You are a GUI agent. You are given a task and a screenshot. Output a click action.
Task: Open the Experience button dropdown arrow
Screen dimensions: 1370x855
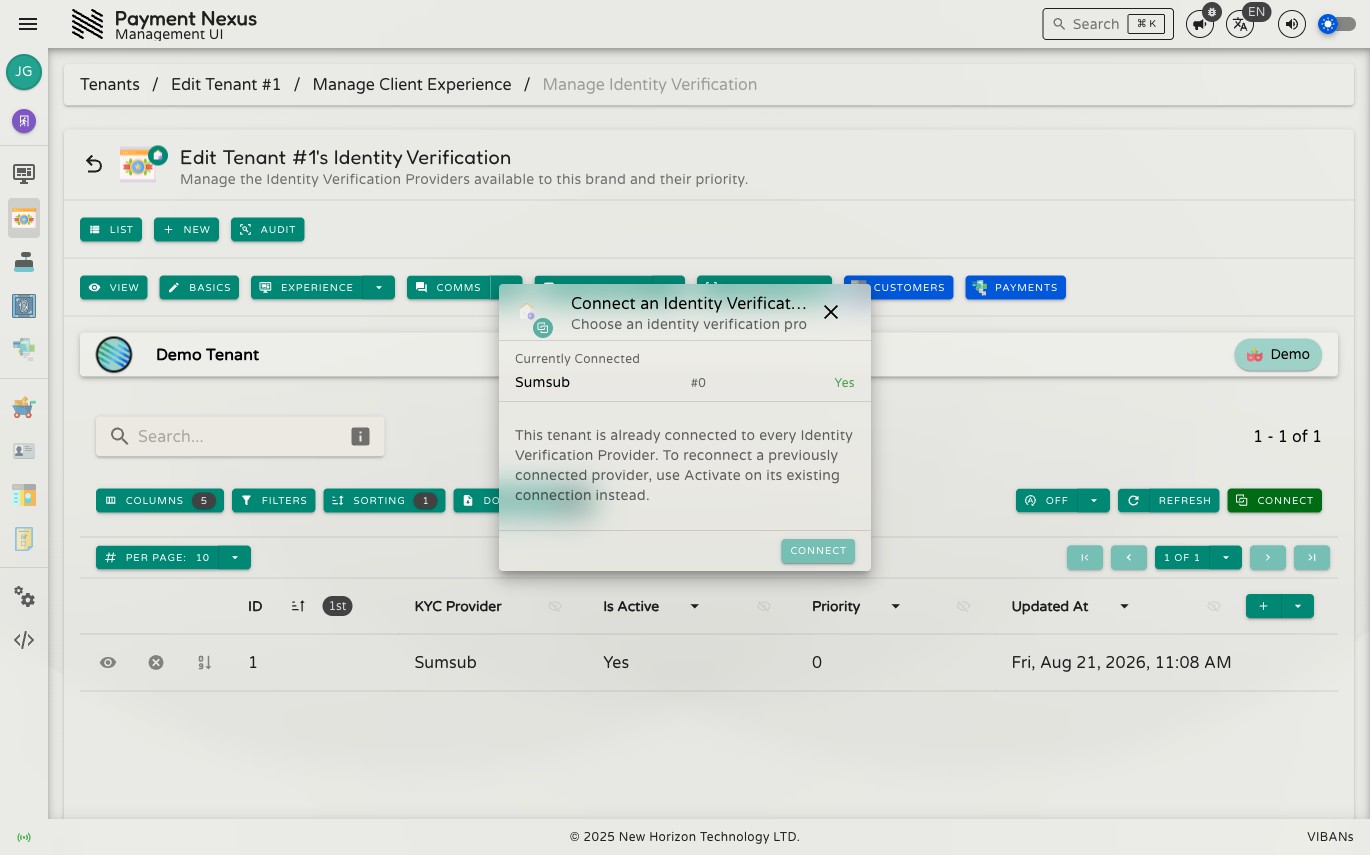coord(379,287)
